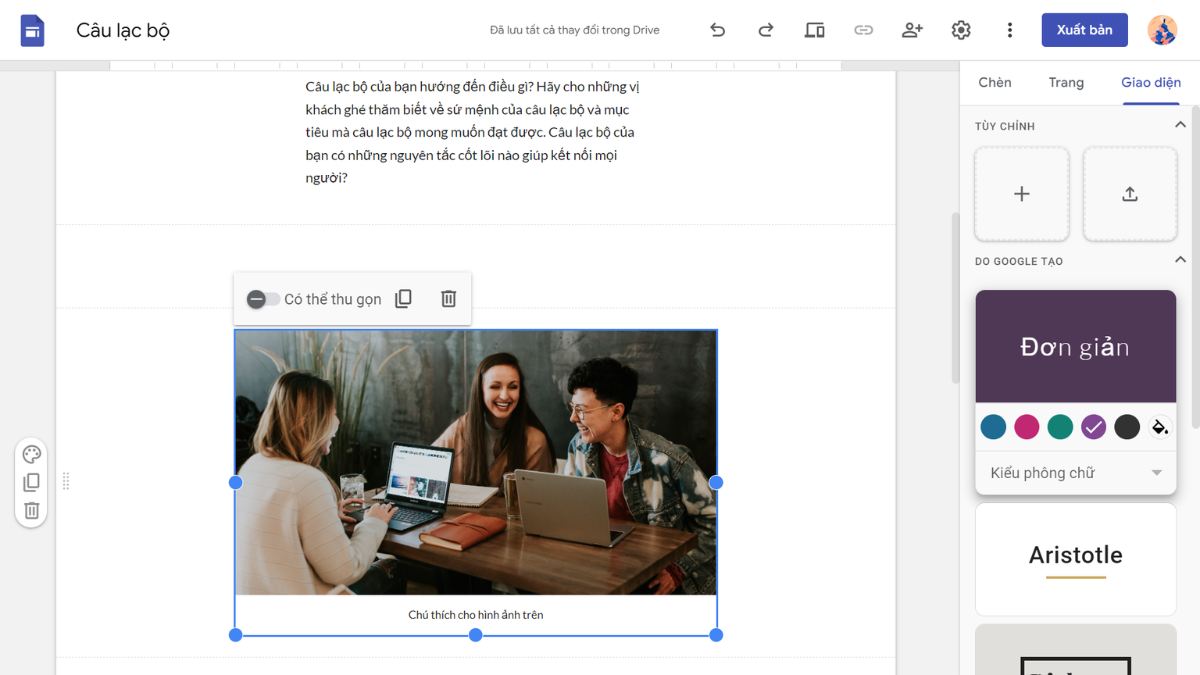Edit caption 'Chú thích cho hình ảnh trên'
Viewport: 1200px width, 675px height.
point(476,615)
